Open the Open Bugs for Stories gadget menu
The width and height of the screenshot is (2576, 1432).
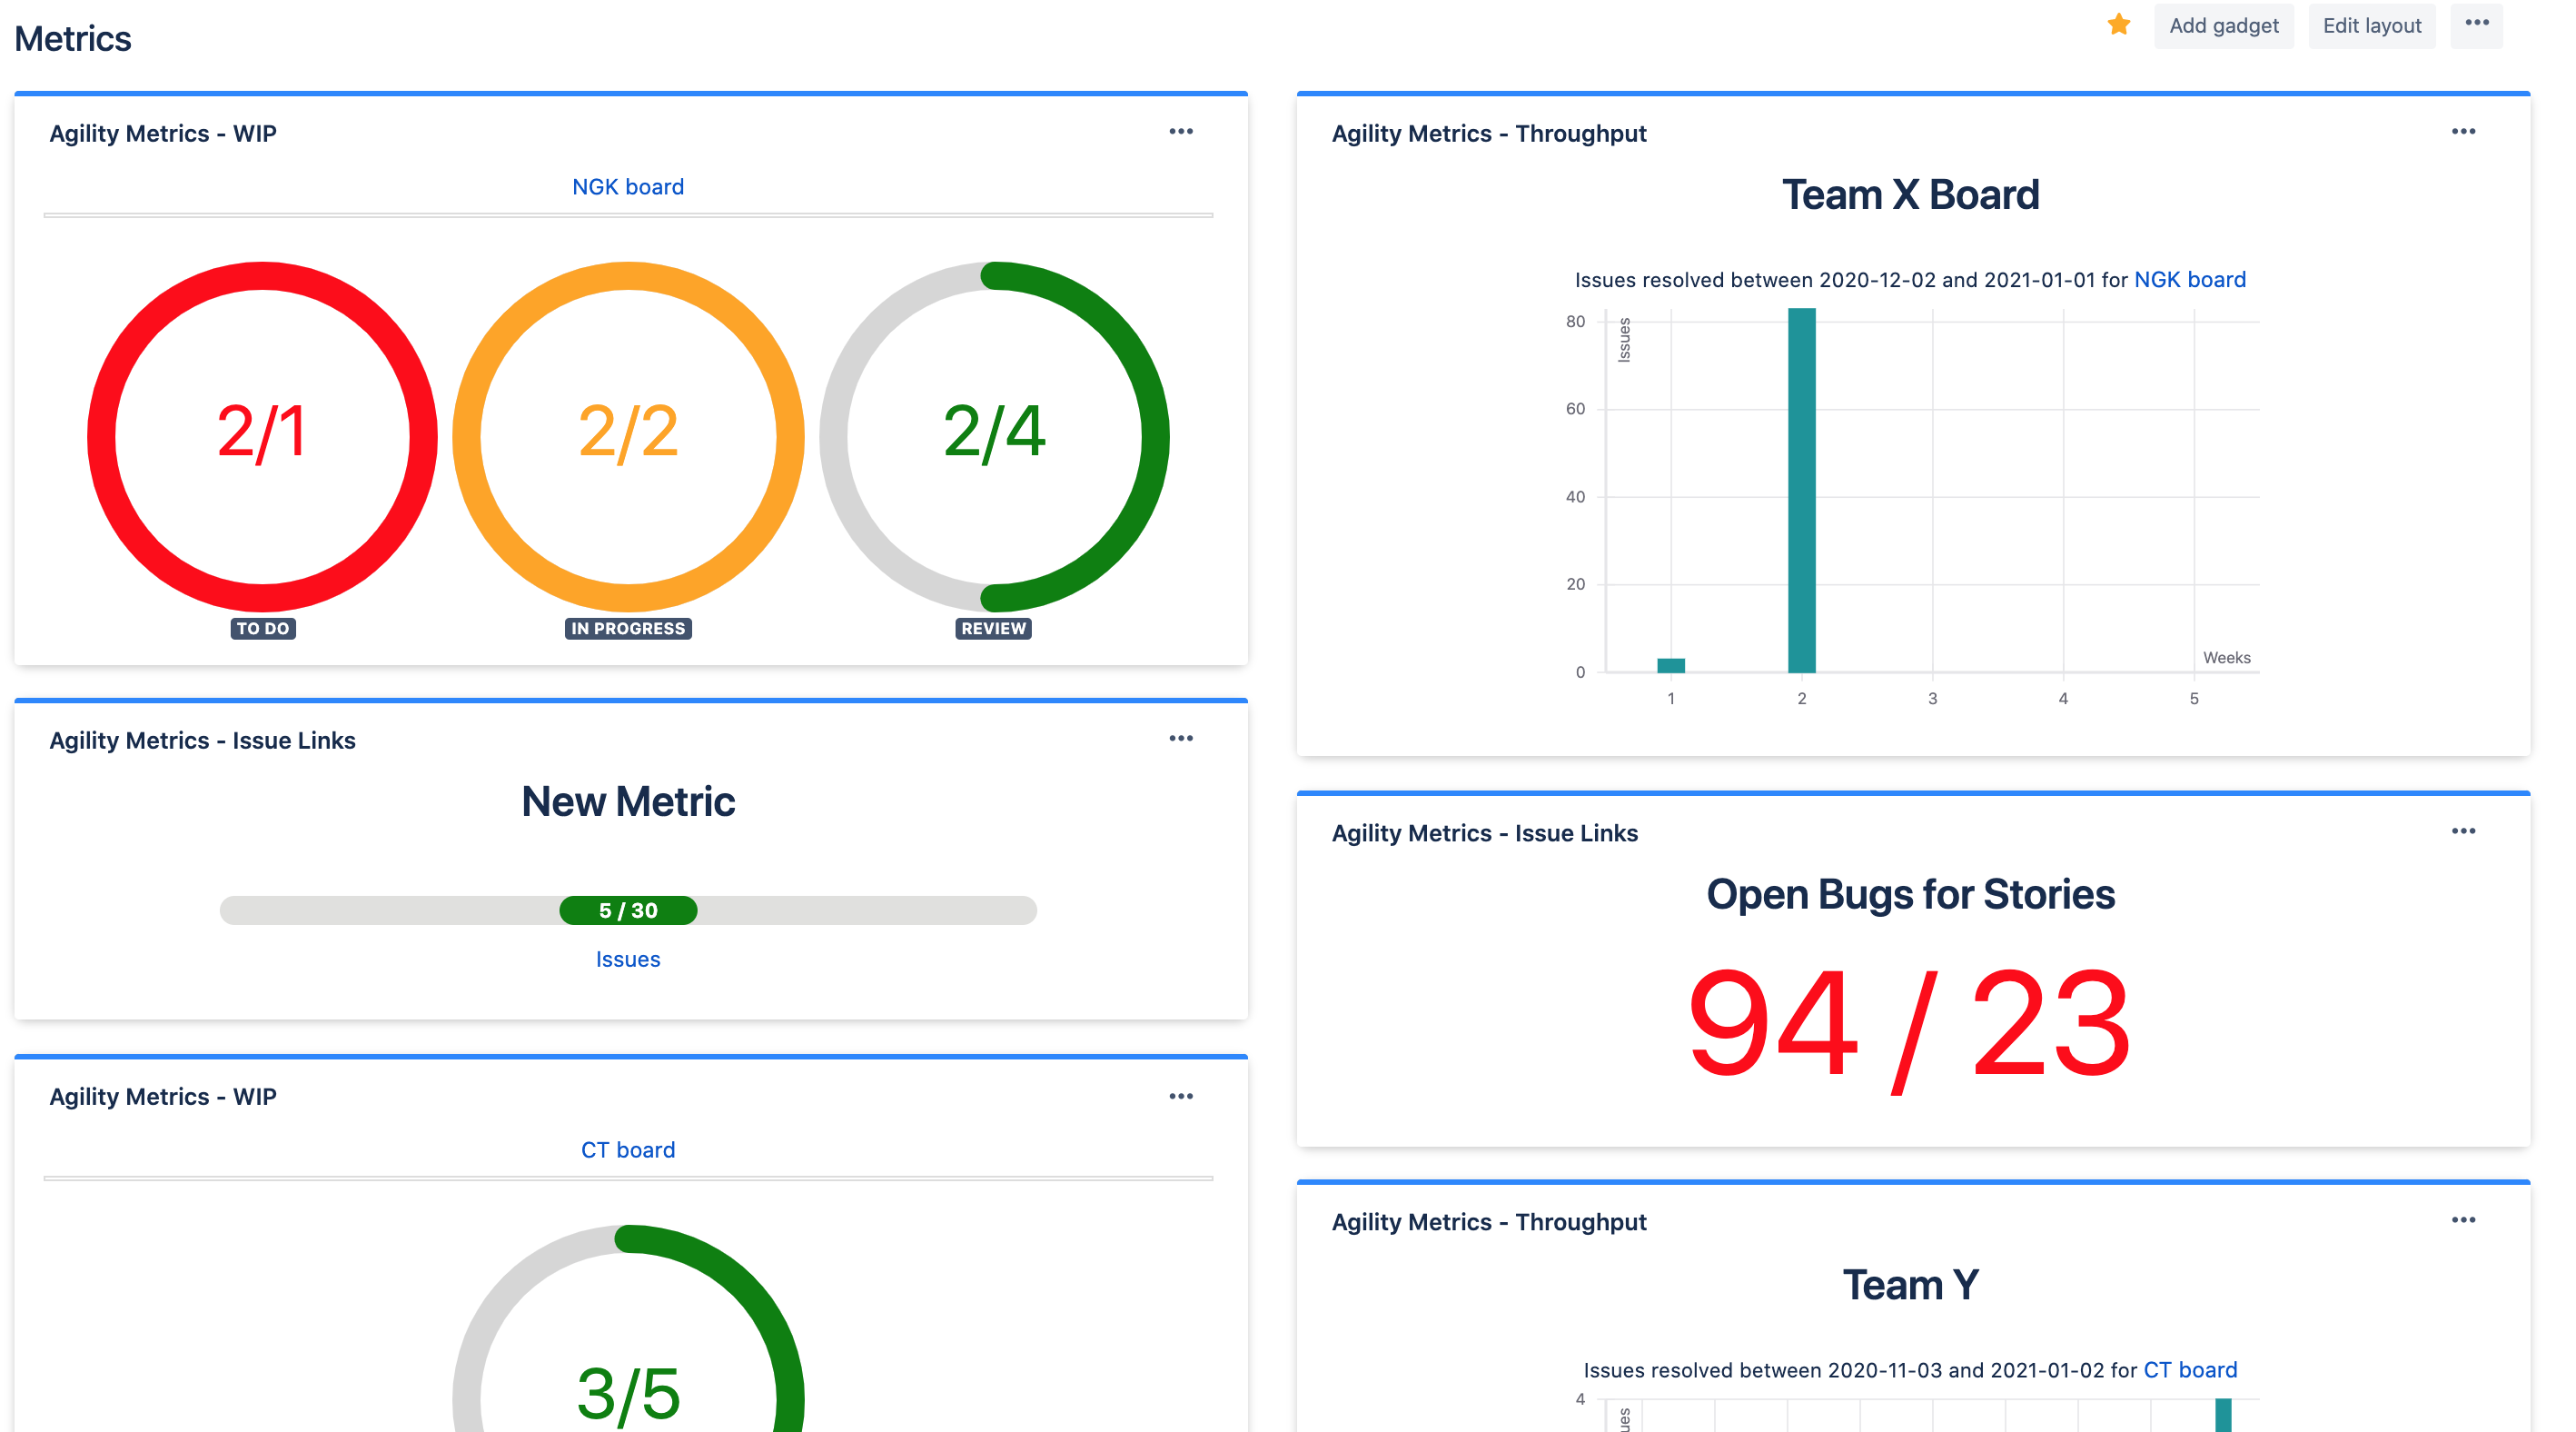(2463, 830)
